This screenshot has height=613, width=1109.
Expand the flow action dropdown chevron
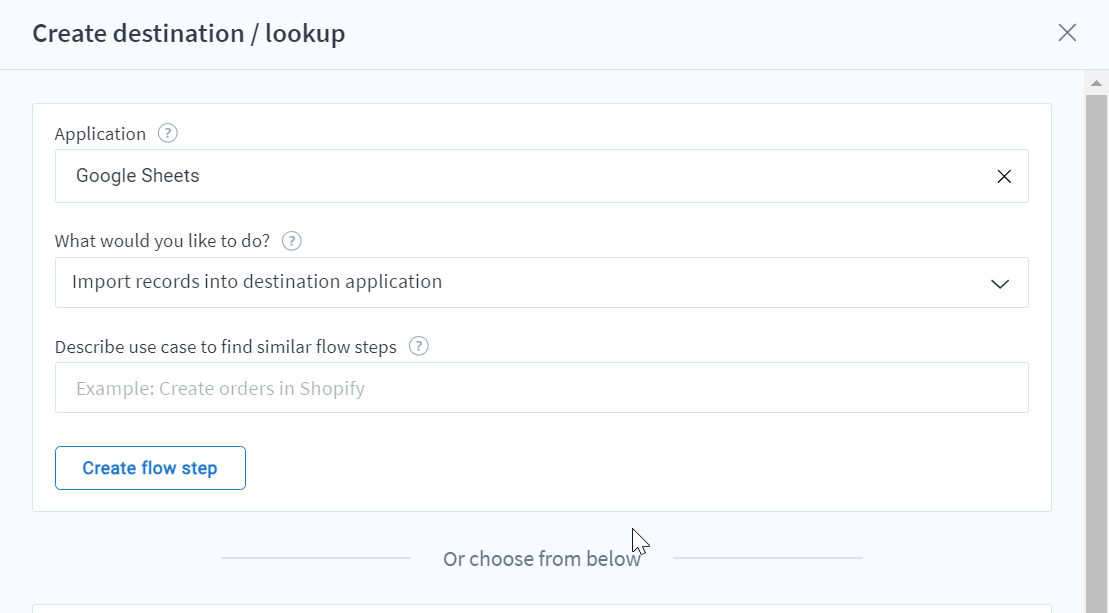[999, 283]
